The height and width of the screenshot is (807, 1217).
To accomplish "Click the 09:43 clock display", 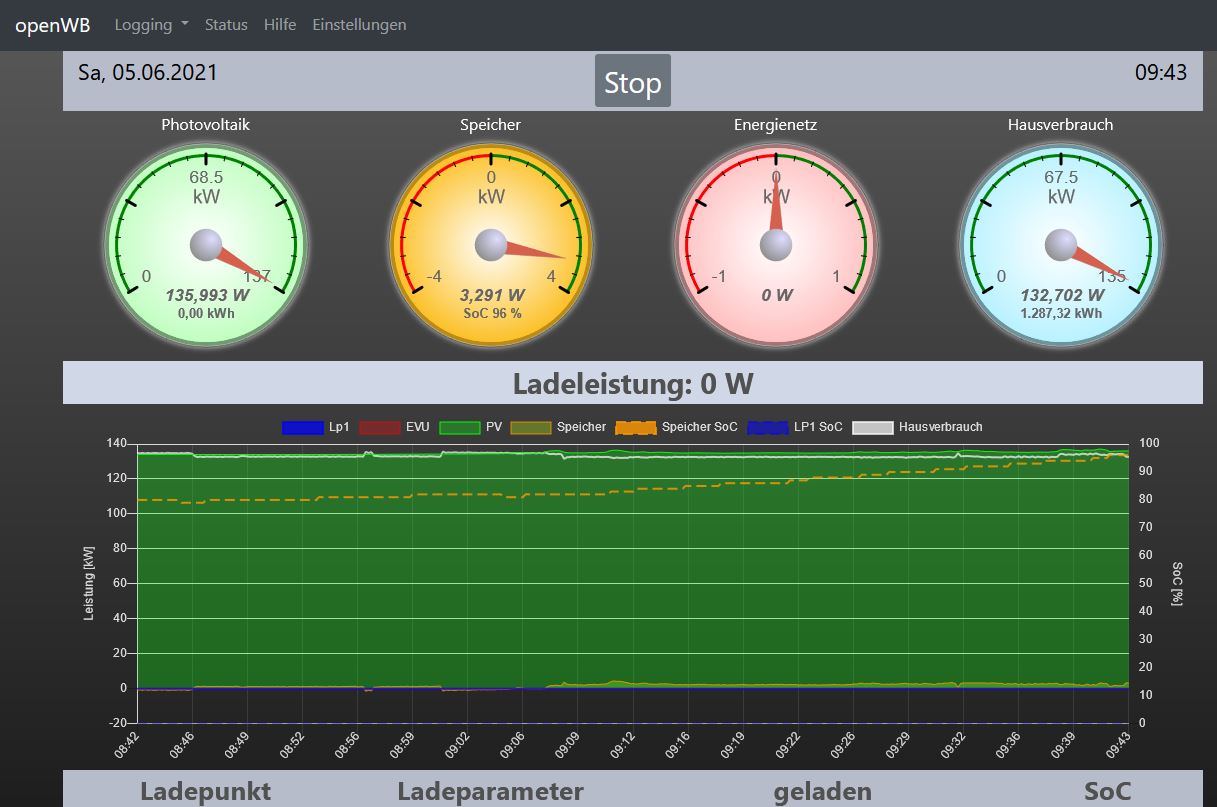I will [x=1160, y=72].
